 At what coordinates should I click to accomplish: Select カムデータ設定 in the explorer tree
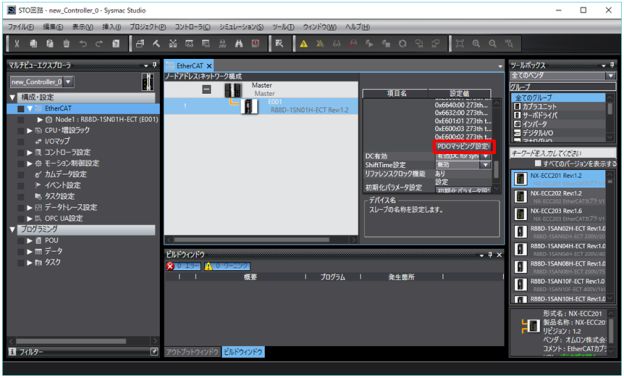coord(65,174)
